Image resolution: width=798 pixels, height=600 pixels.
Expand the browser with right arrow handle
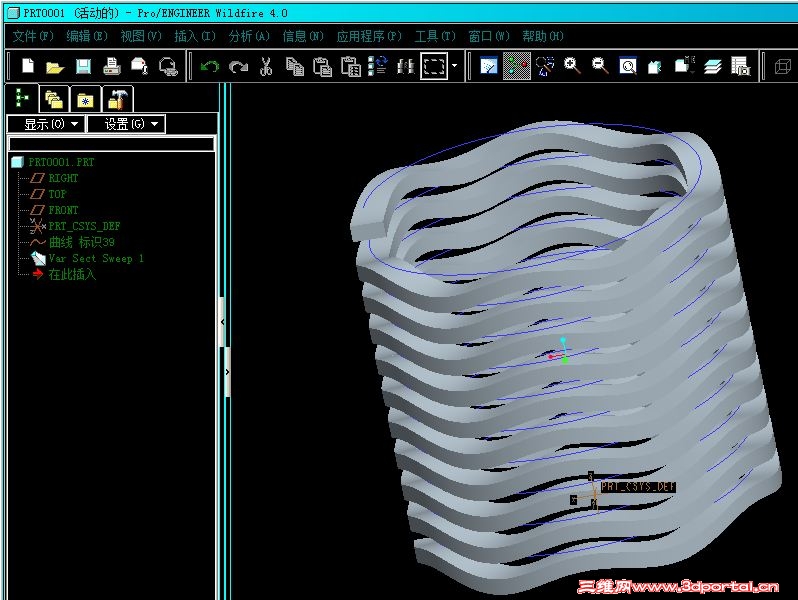[227, 372]
